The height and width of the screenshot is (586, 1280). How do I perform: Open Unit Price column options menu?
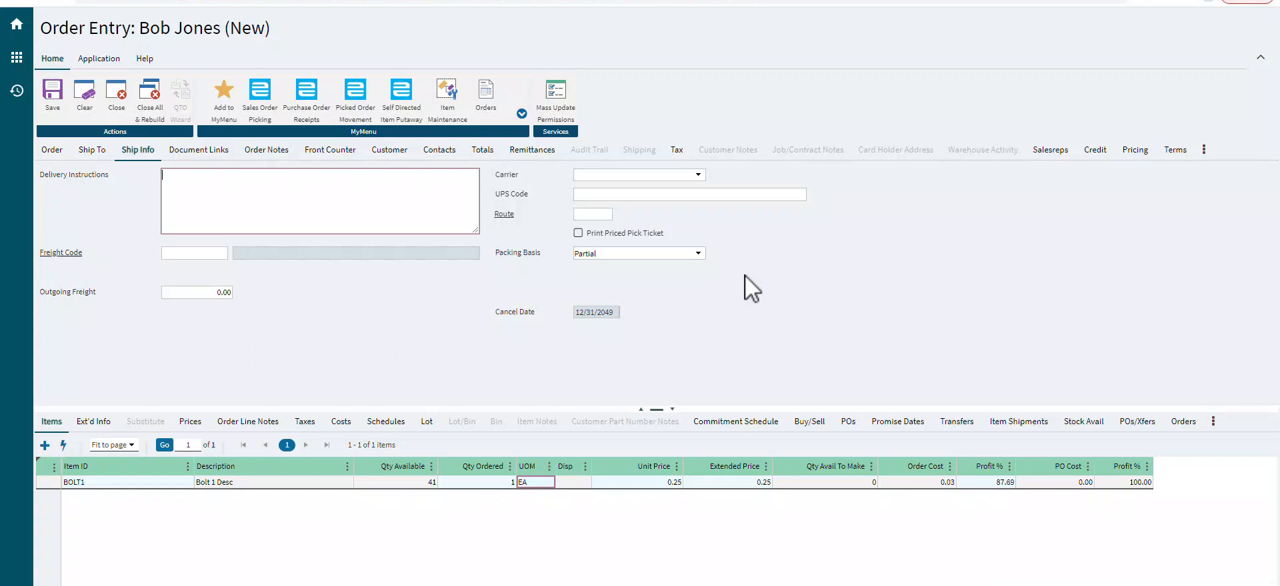tap(677, 466)
